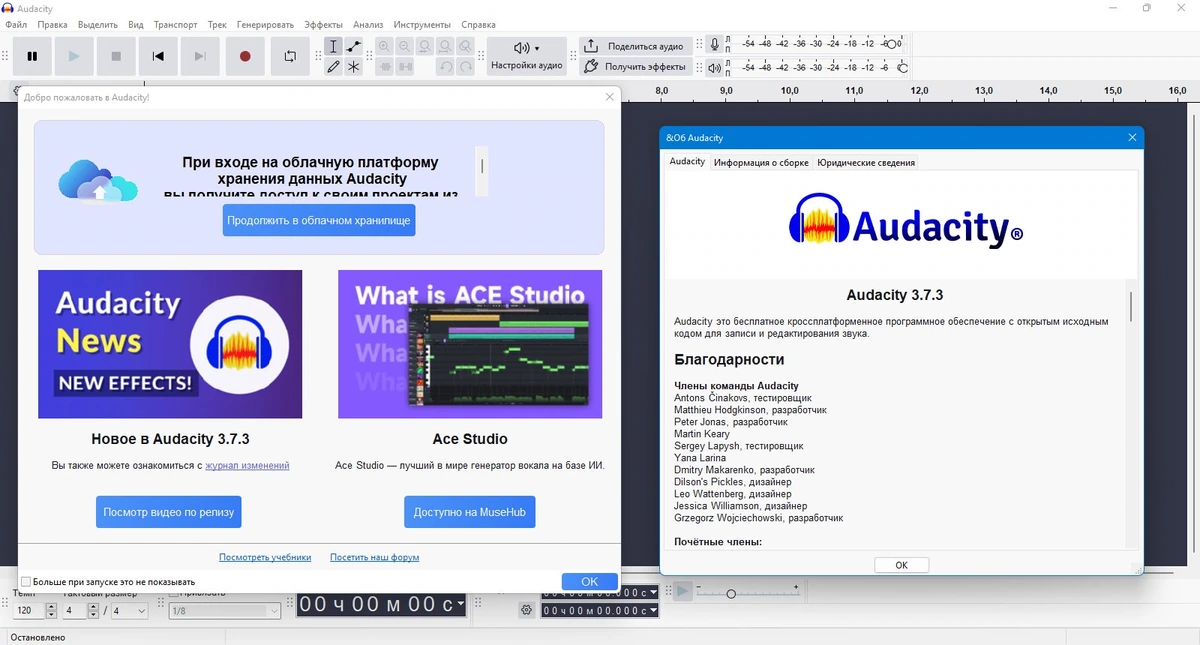Viewport: 1200px width, 645px height.
Task: Open lower selection time format dropdown arrow
Action: 654,610
